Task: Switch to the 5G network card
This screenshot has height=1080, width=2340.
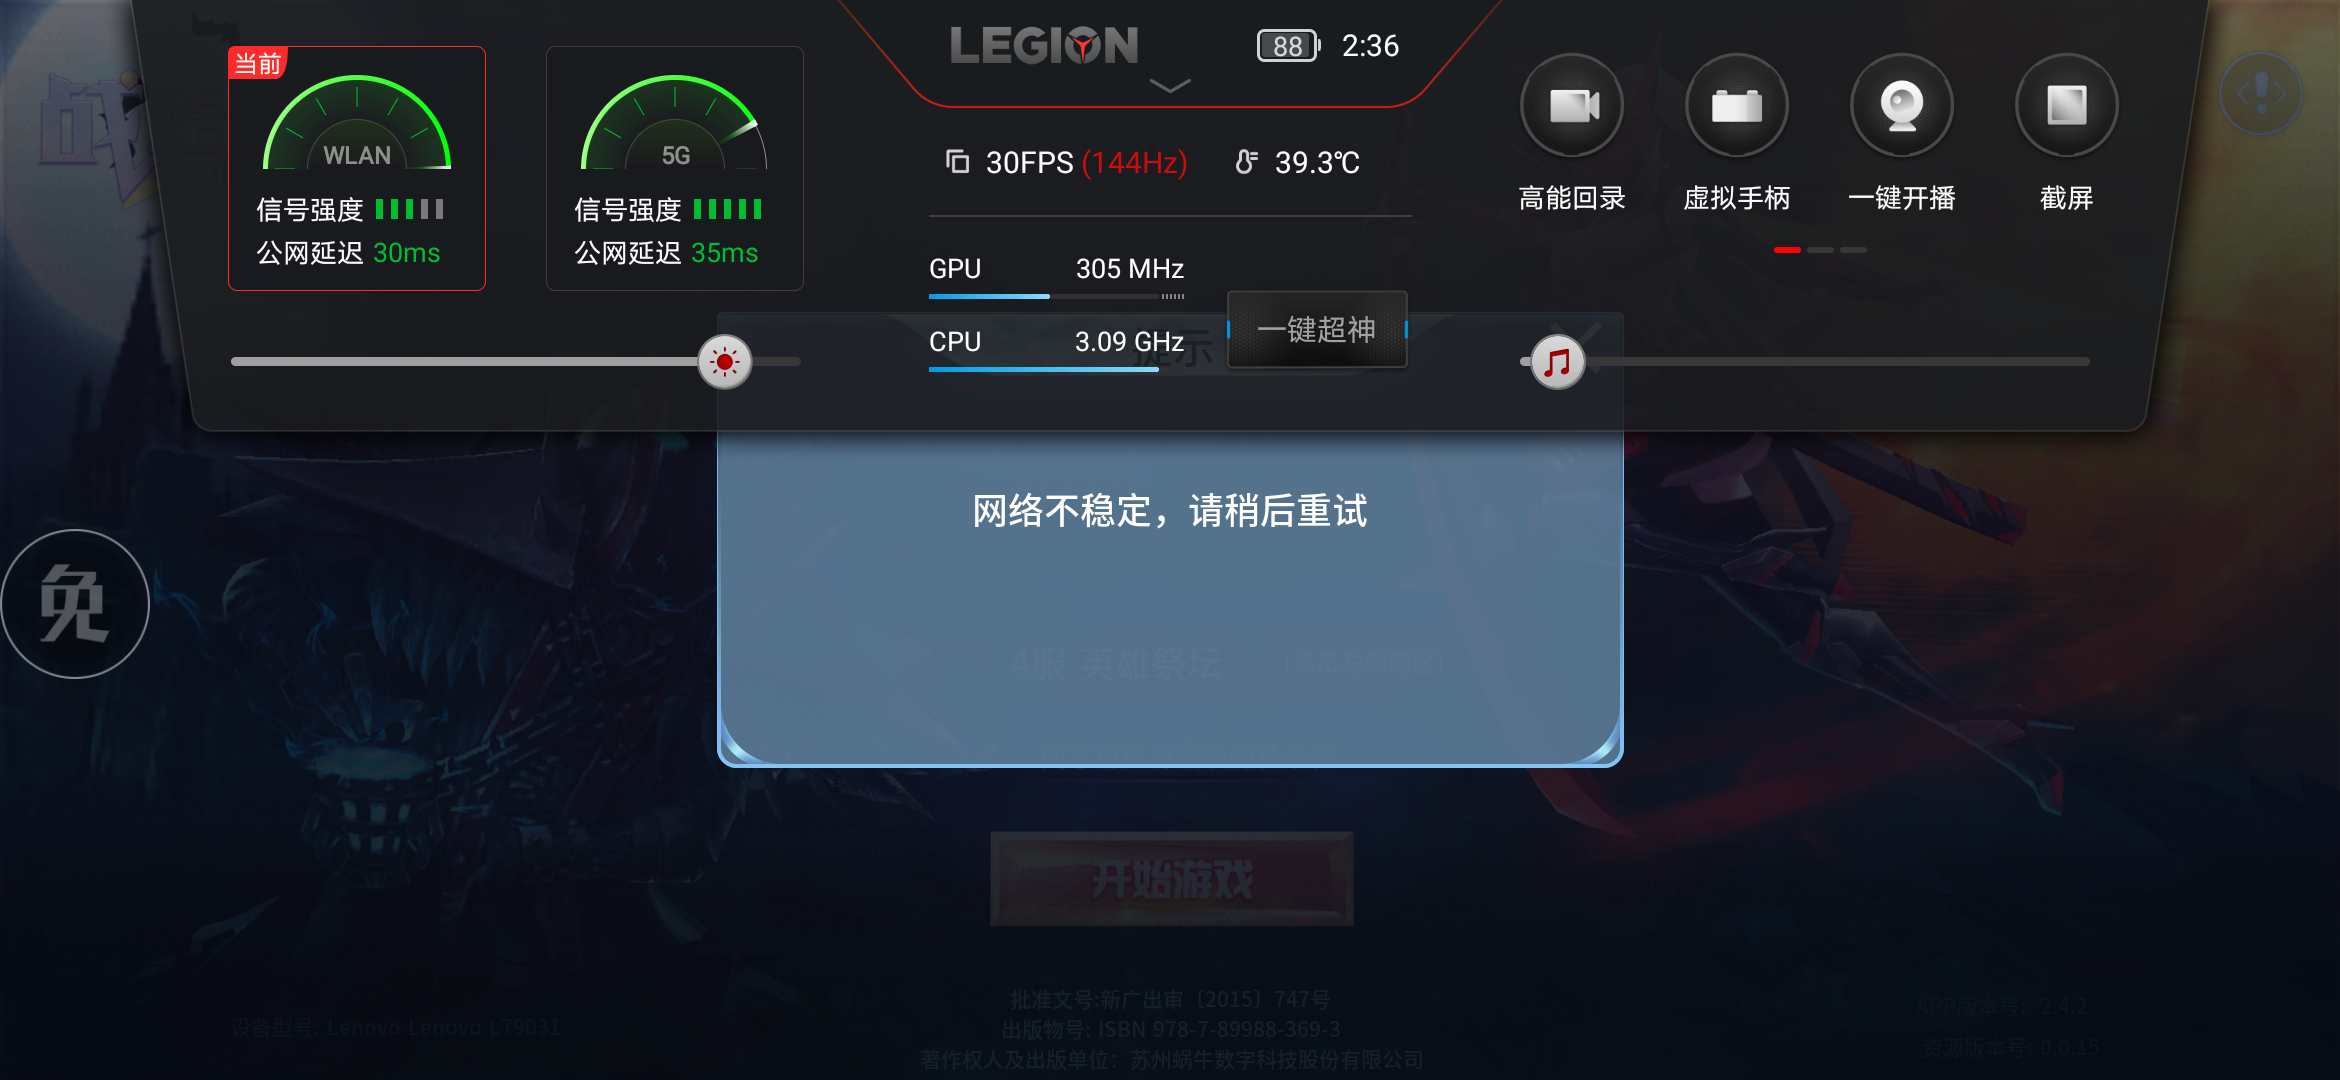Action: coord(675,169)
